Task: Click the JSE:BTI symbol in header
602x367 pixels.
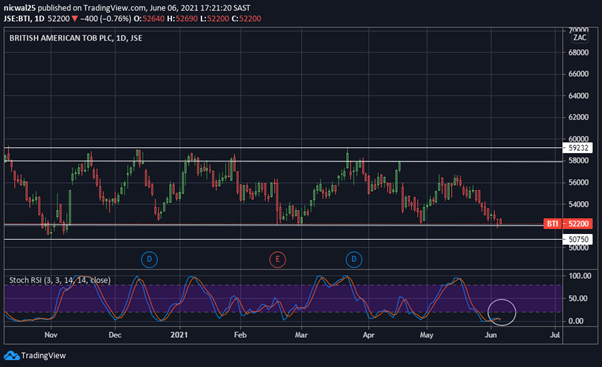Action: point(17,18)
